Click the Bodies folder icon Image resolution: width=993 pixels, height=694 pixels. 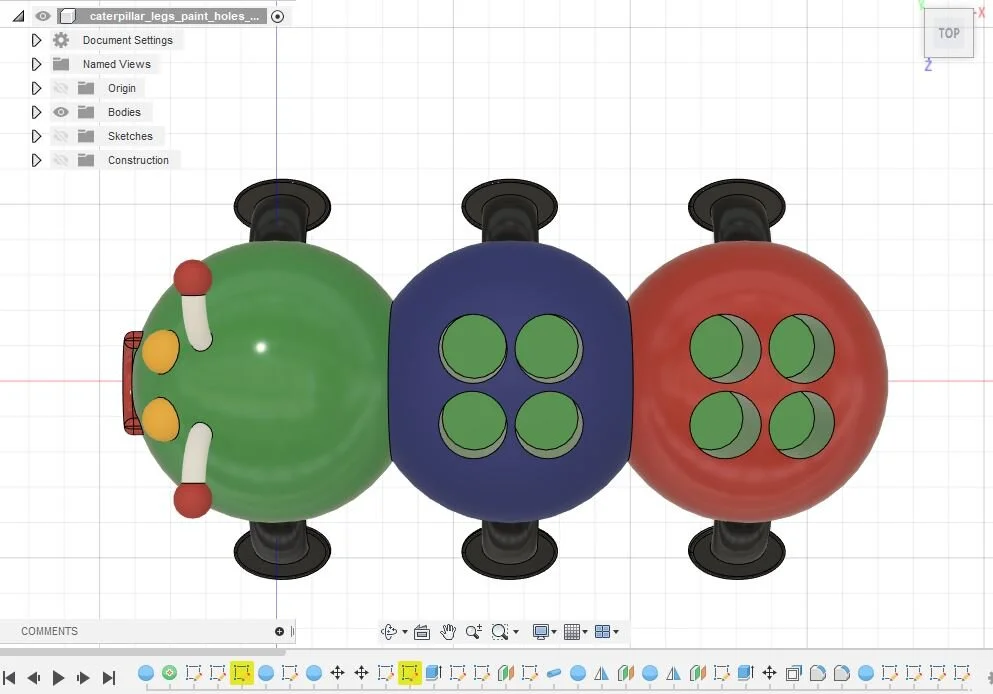tap(85, 112)
